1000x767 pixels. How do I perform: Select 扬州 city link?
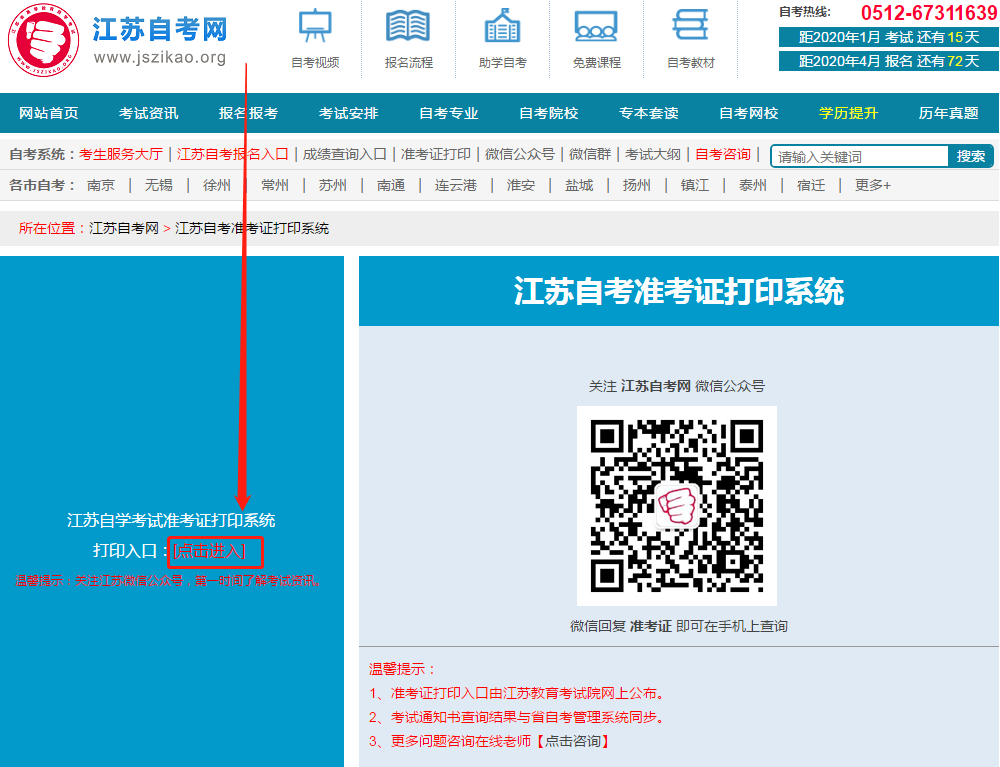tap(636, 186)
